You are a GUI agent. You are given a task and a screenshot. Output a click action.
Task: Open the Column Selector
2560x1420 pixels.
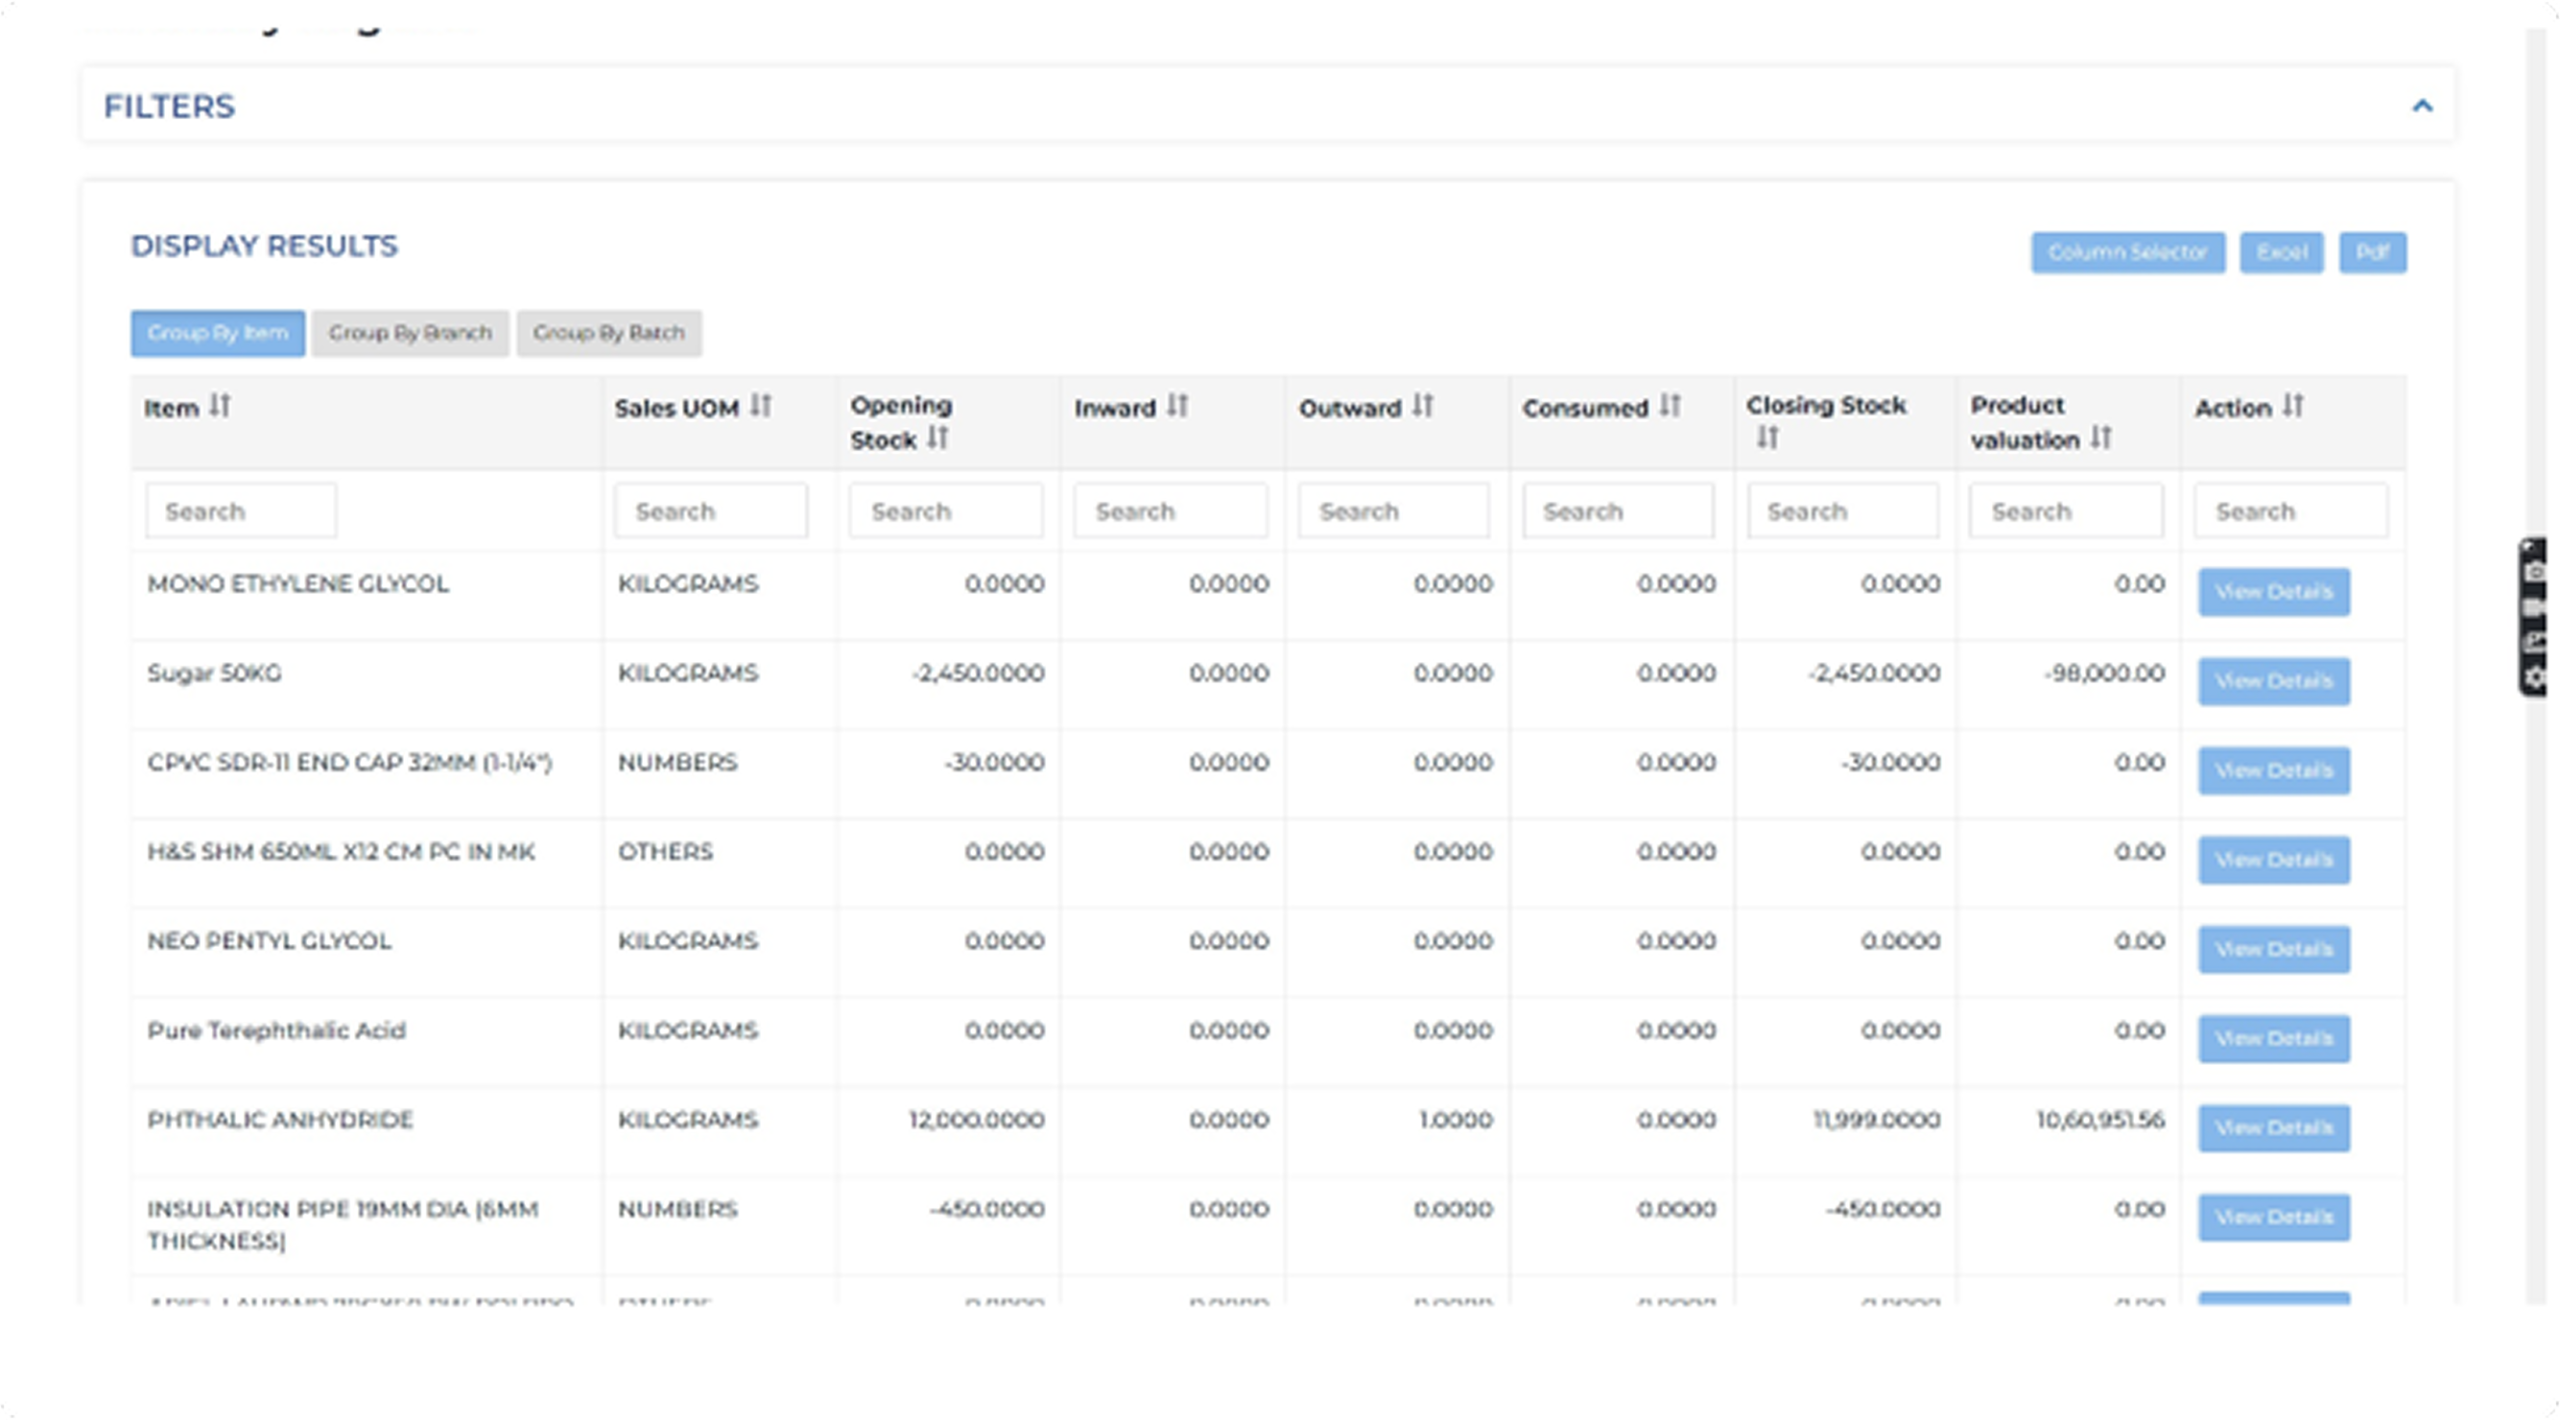coord(2127,252)
